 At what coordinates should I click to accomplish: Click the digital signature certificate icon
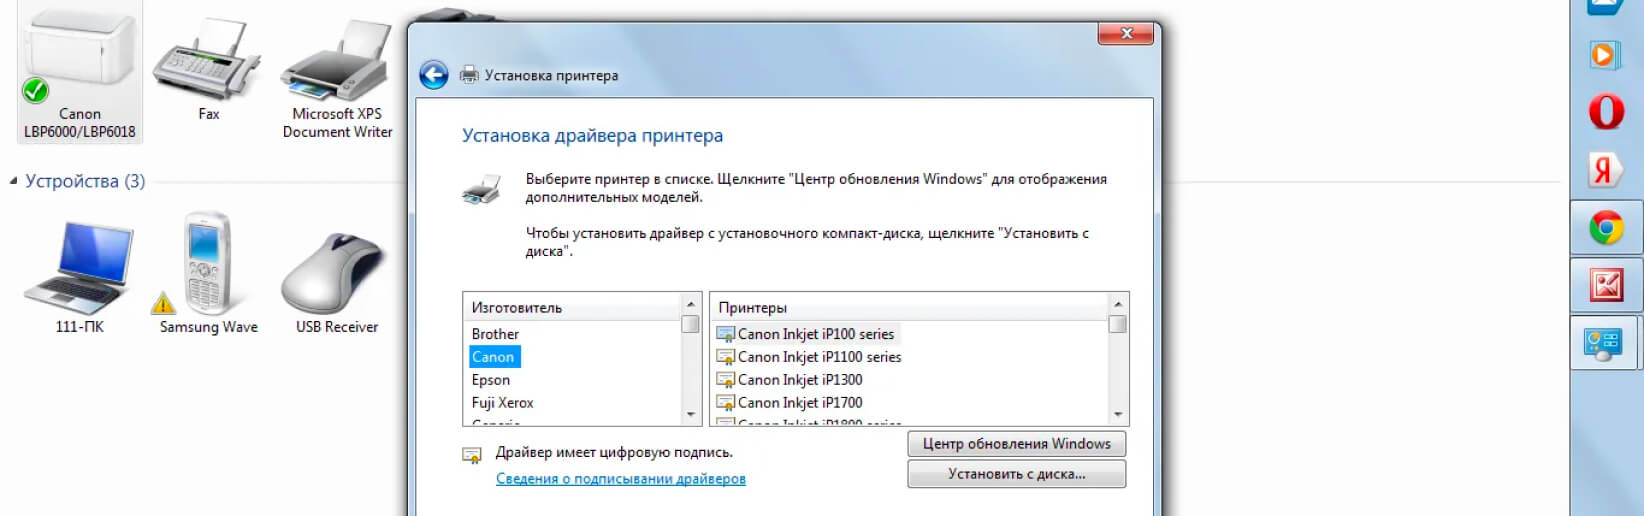pos(472,455)
